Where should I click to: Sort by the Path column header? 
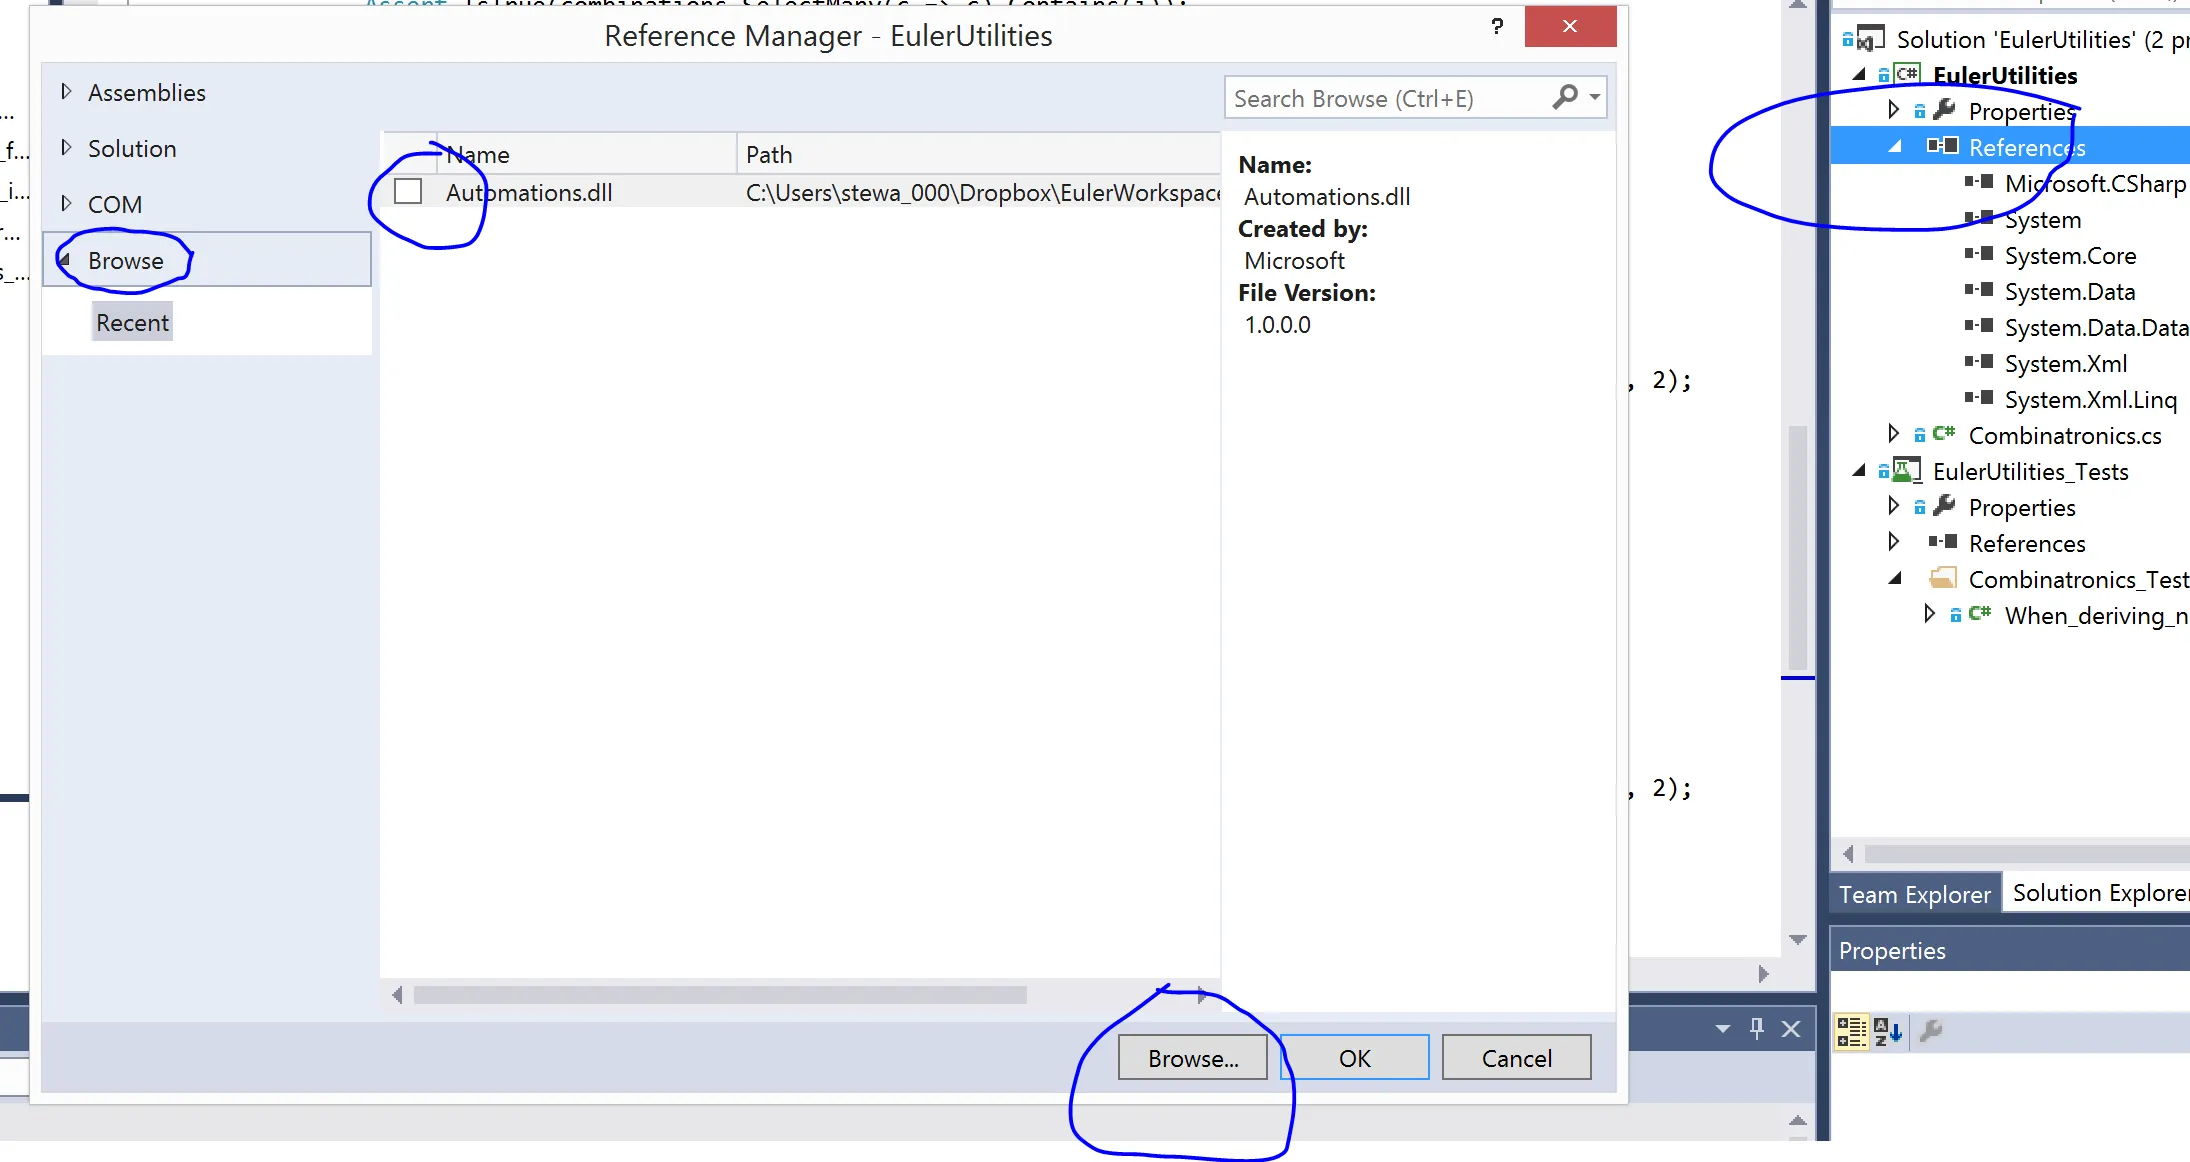point(979,154)
